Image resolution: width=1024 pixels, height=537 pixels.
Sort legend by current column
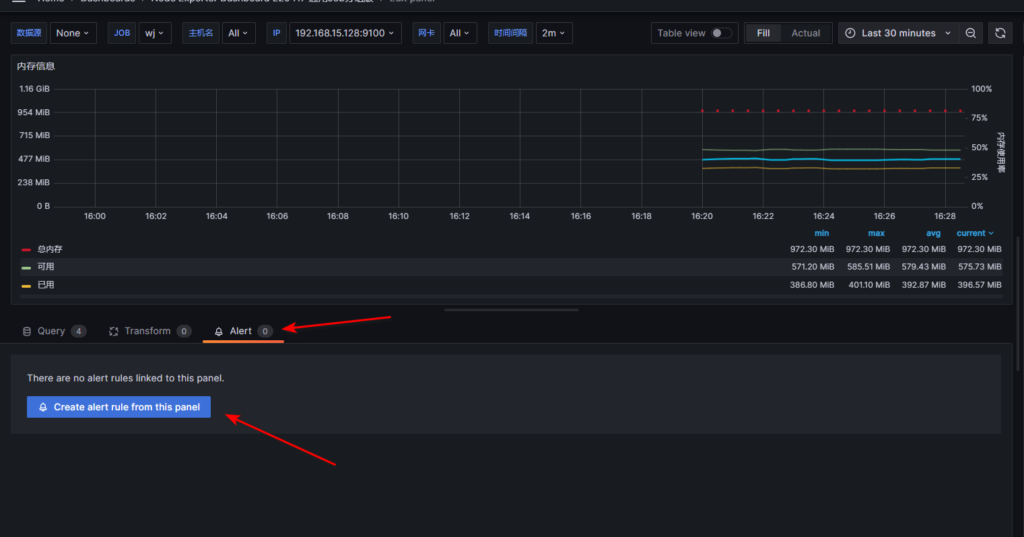976,233
